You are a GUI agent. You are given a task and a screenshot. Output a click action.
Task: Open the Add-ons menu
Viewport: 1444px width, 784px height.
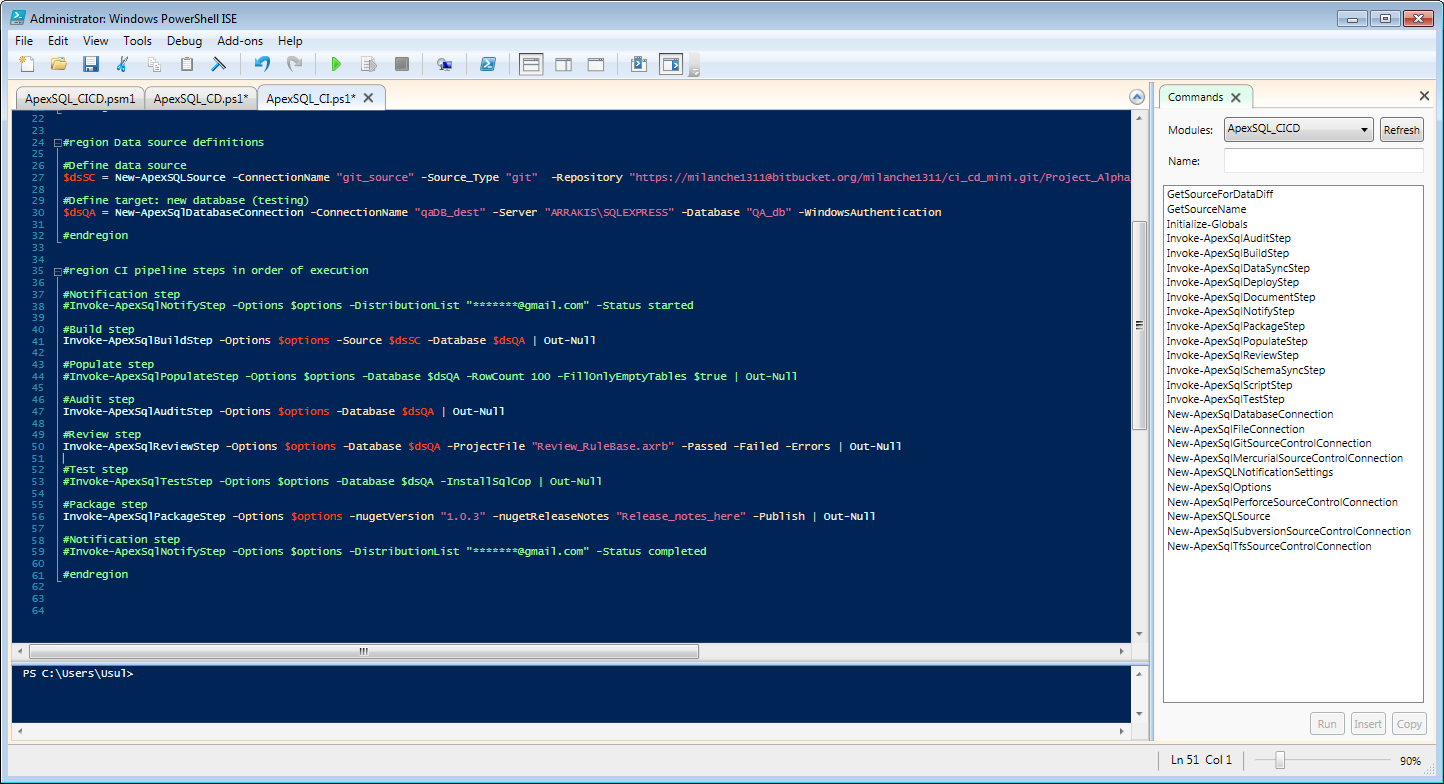coord(240,41)
